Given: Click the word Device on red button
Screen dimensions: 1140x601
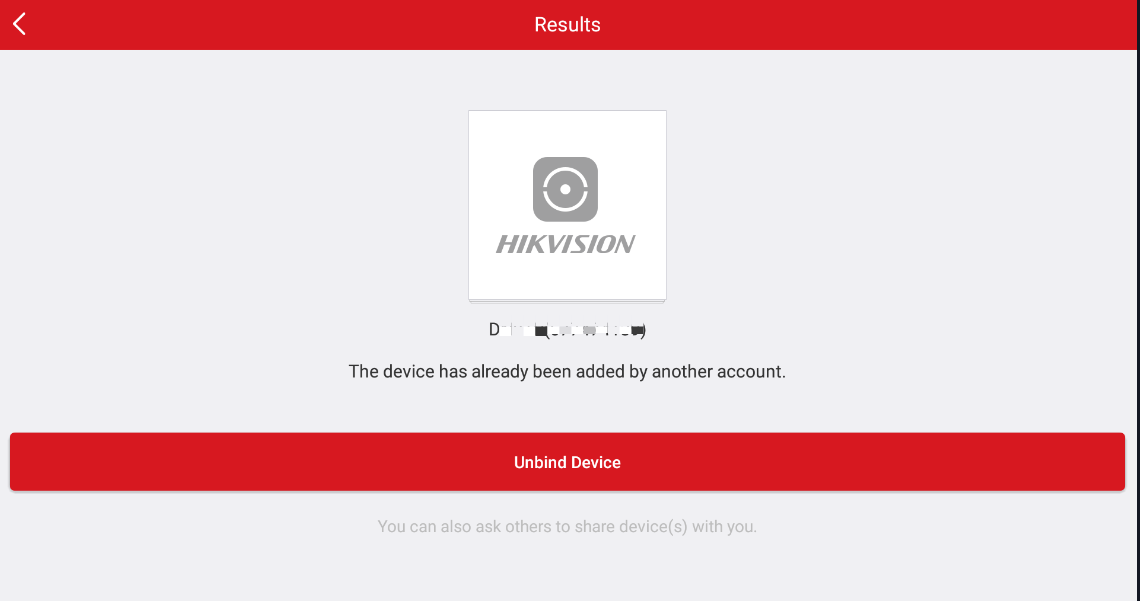Looking at the screenshot, I should (596, 462).
